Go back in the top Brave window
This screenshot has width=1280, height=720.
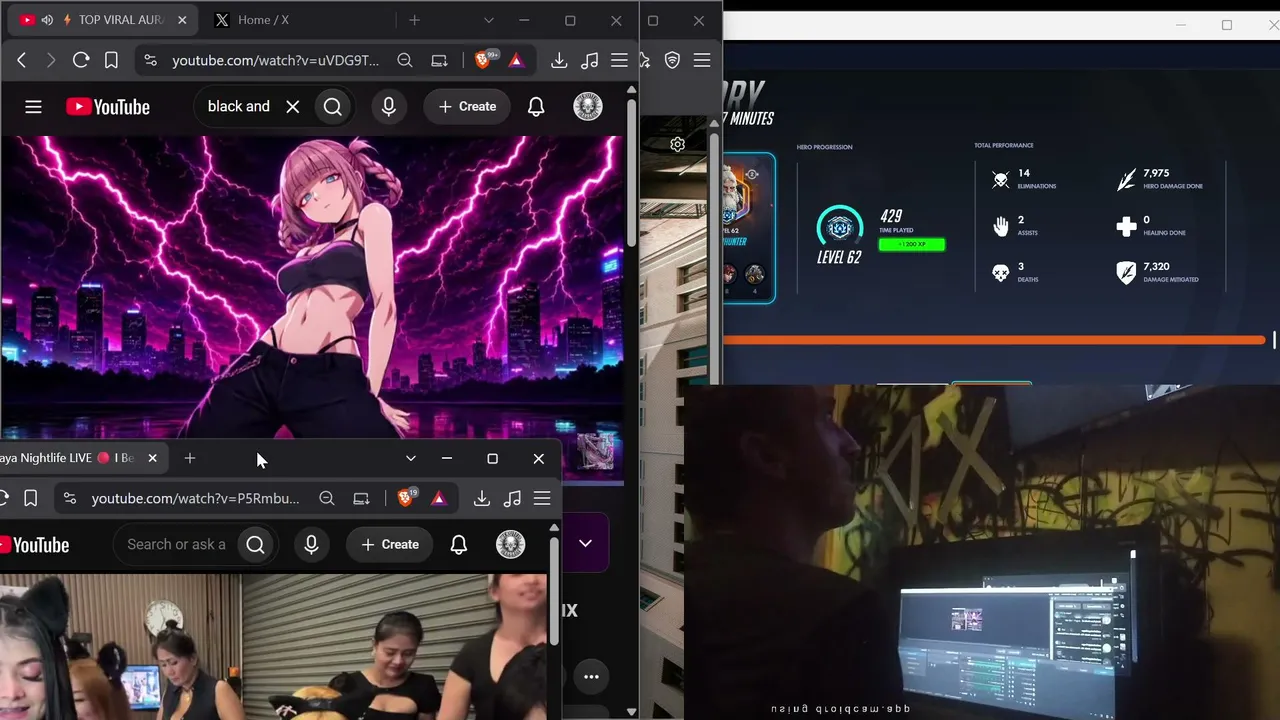[x=21, y=61]
